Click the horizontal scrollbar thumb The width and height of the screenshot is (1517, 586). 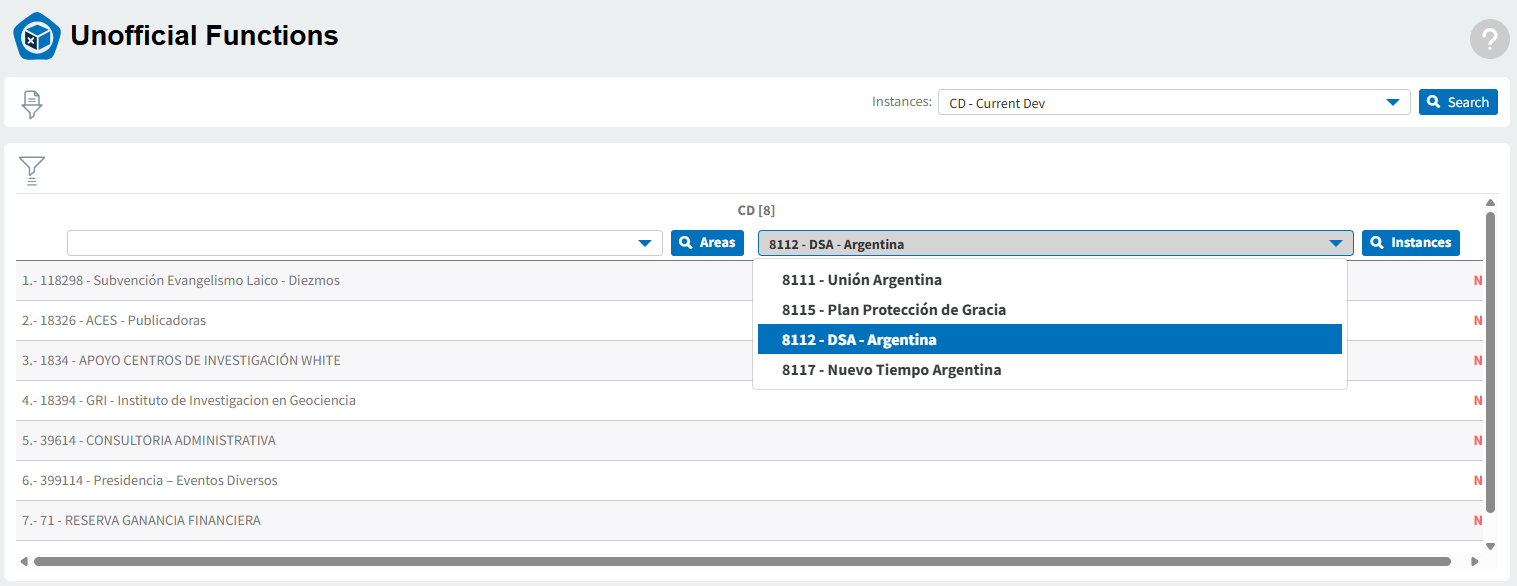(x=742, y=561)
